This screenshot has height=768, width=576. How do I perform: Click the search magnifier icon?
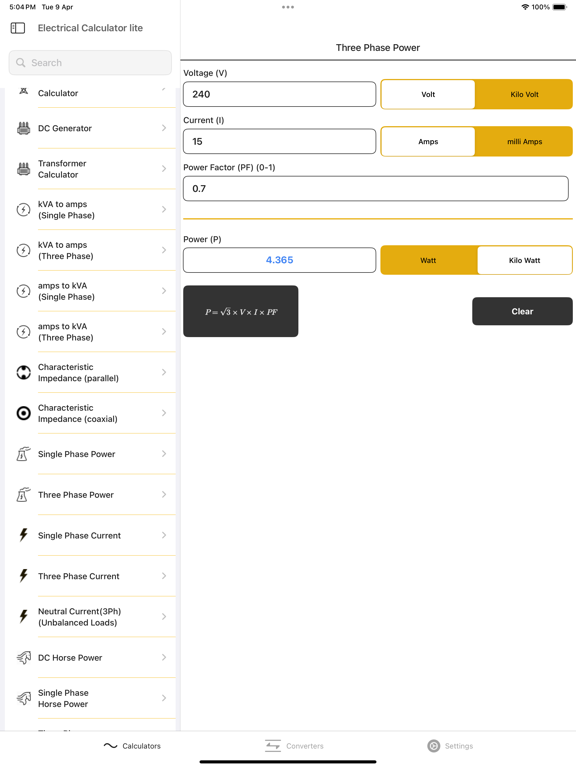click(x=21, y=63)
